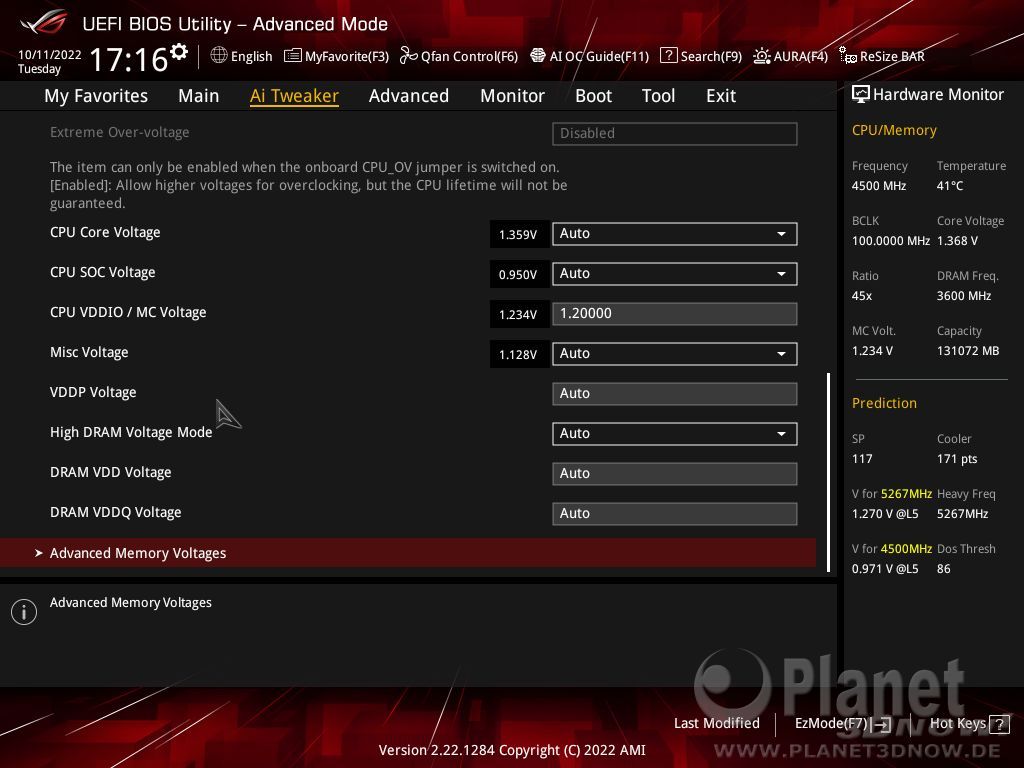Click the EzMode switch arrow icon
The width and height of the screenshot is (1024, 768).
pyautogui.click(x=882, y=724)
